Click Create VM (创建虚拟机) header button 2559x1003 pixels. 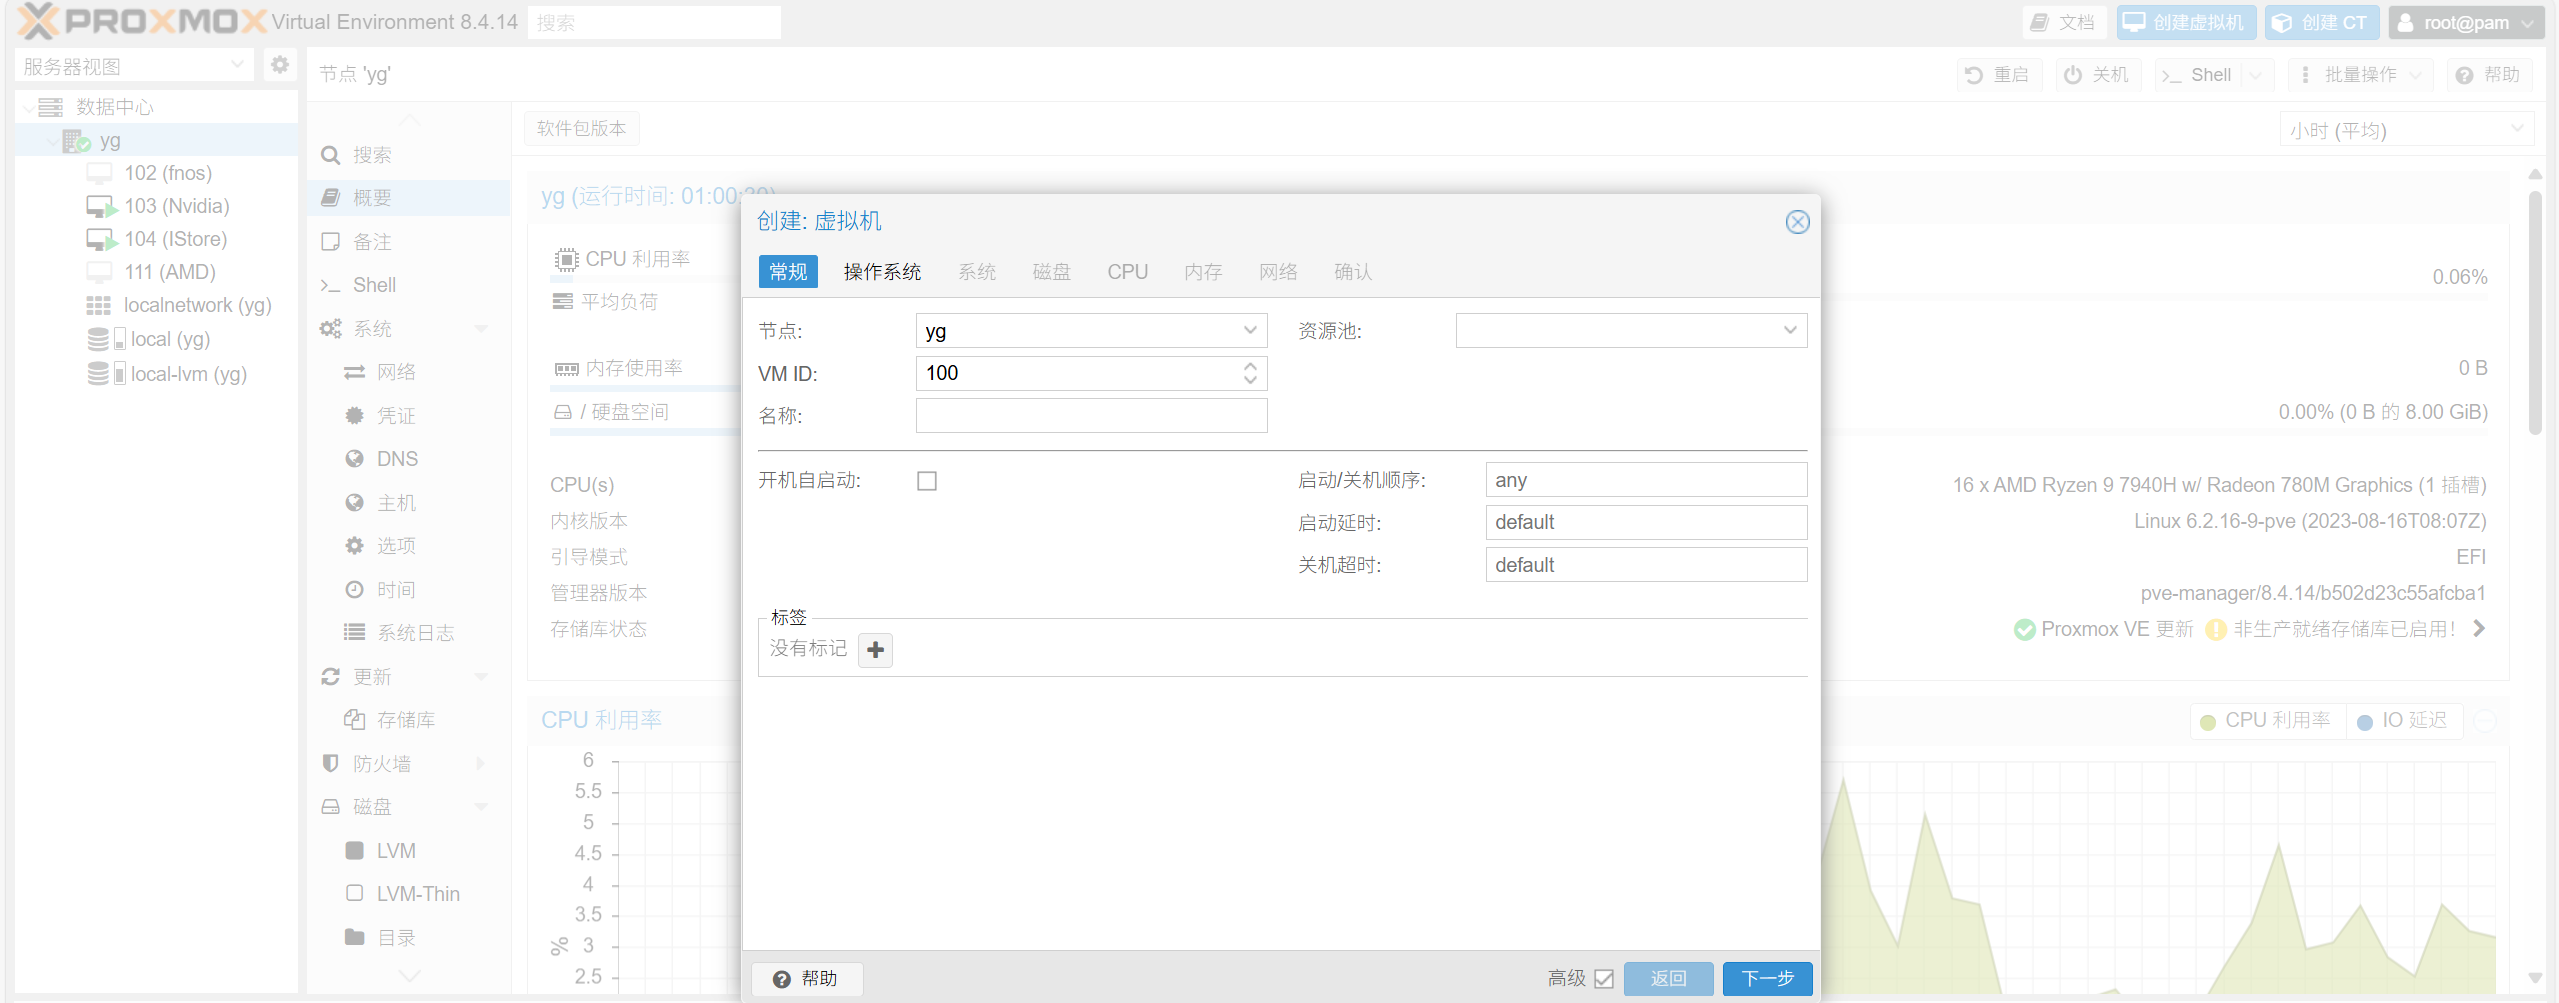2186,22
